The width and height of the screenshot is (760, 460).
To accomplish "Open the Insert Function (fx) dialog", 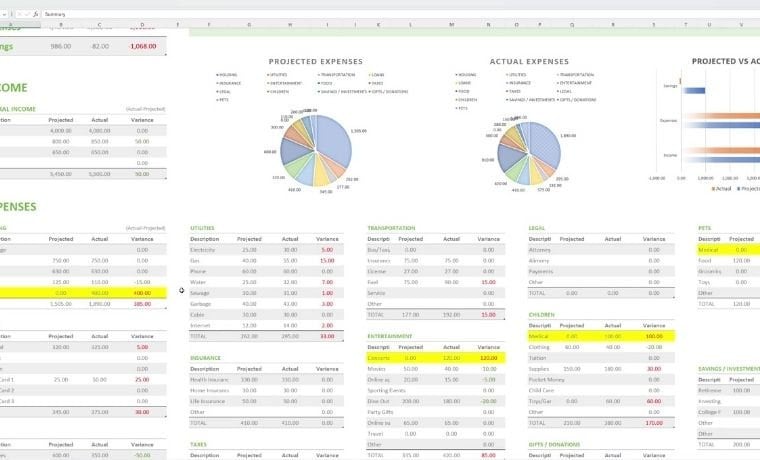I will click(35, 15).
